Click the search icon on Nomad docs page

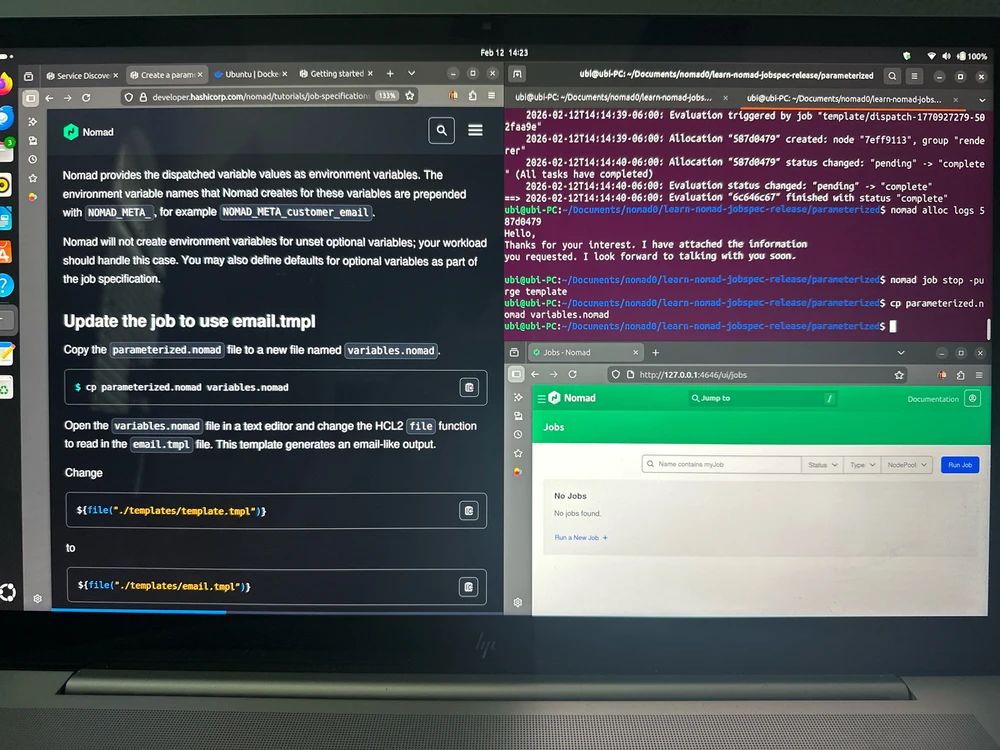[441, 130]
